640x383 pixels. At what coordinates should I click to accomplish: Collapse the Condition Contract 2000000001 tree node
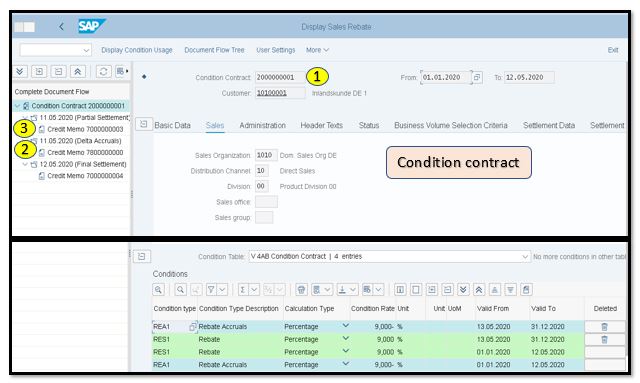18,106
